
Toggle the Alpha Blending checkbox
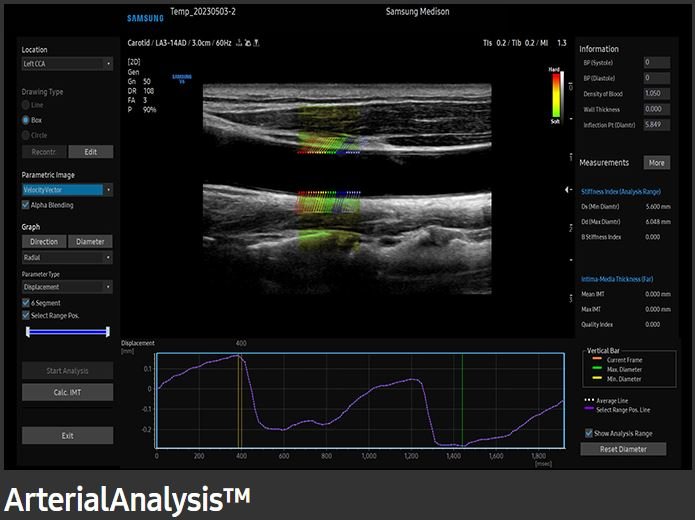click(26, 205)
